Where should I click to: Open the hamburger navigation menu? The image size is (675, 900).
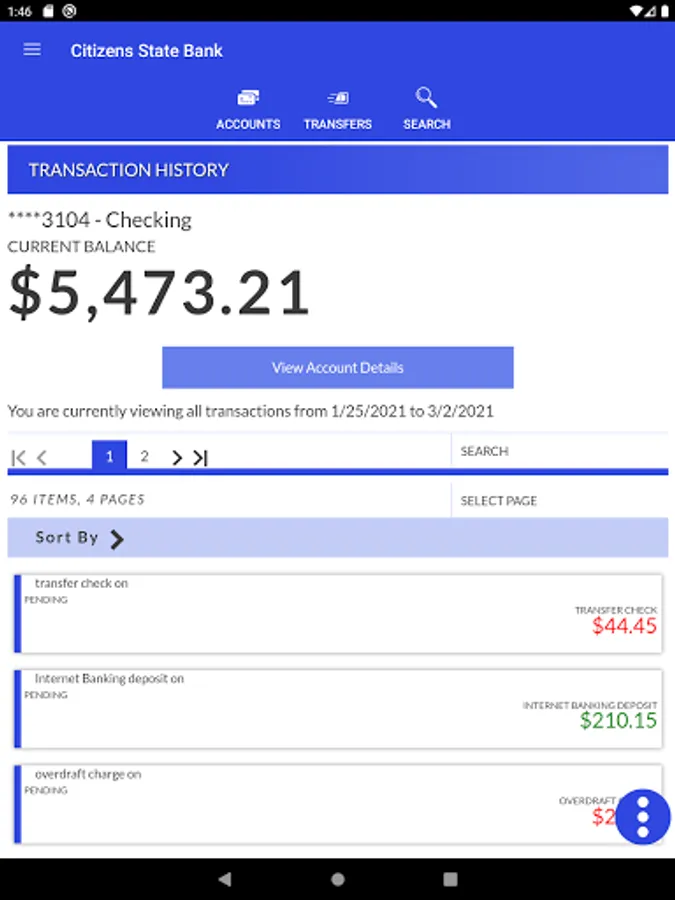click(x=32, y=50)
